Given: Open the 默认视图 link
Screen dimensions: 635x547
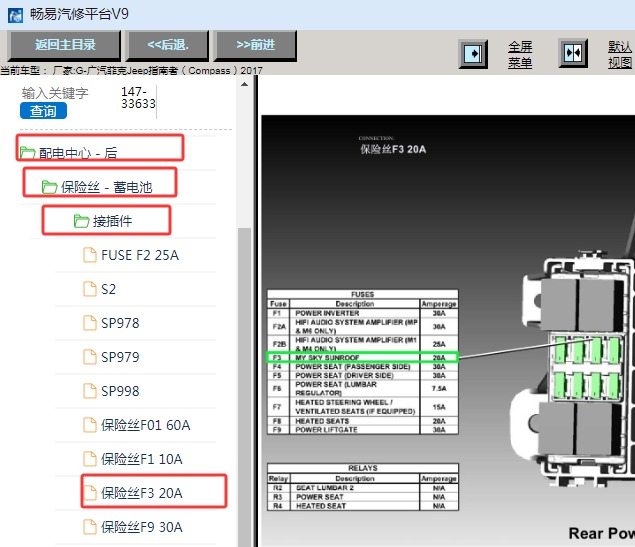Looking at the screenshot, I should point(620,55).
